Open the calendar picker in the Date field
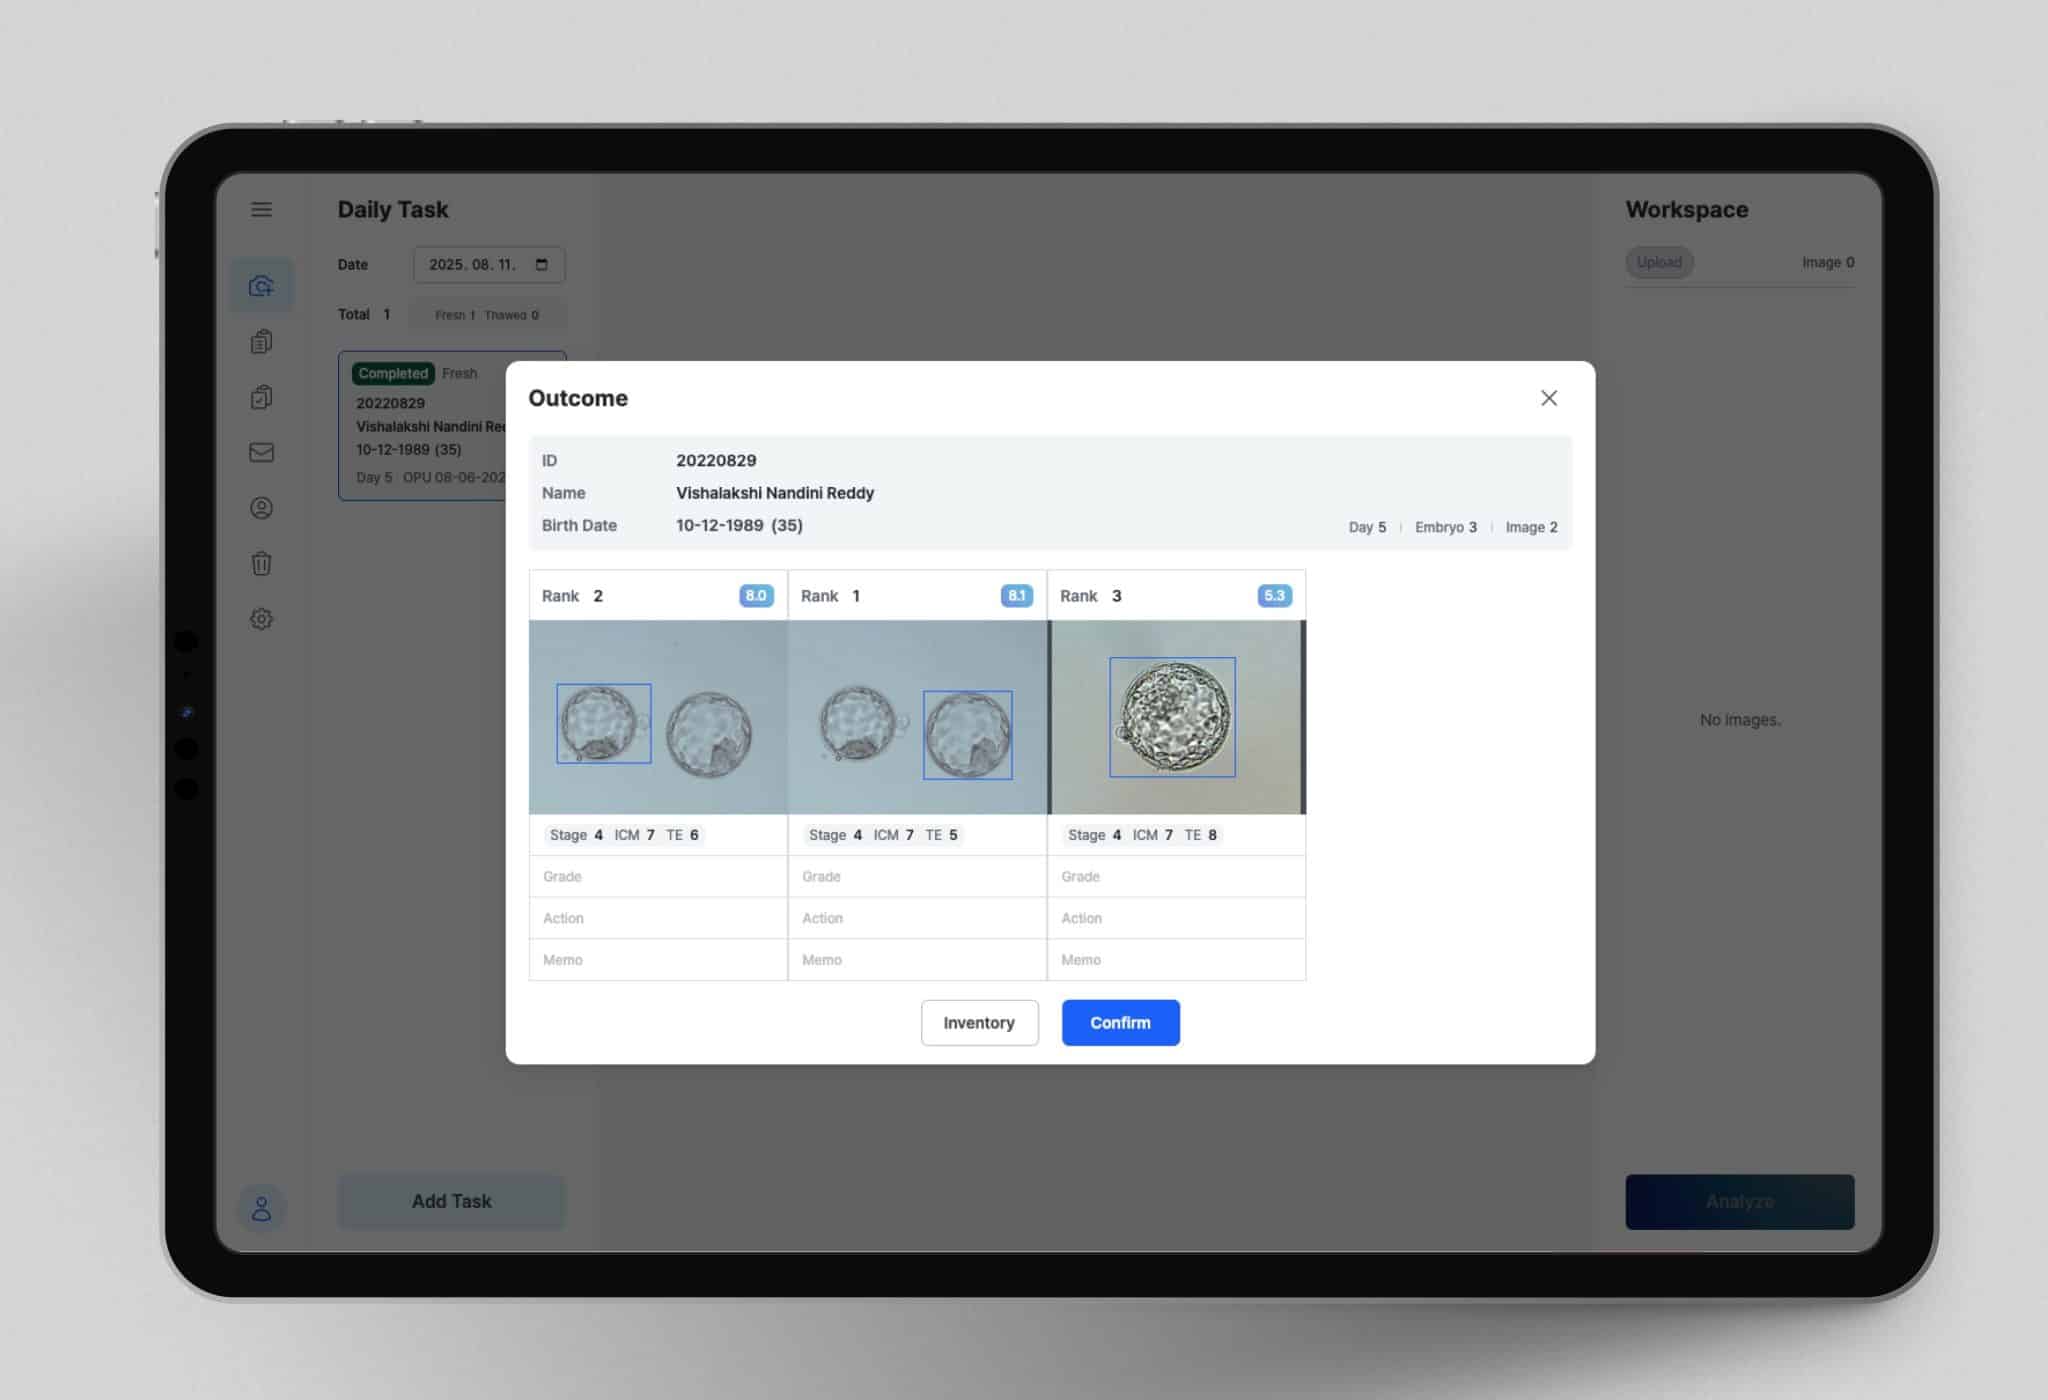The image size is (2048, 1400). (542, 264)
